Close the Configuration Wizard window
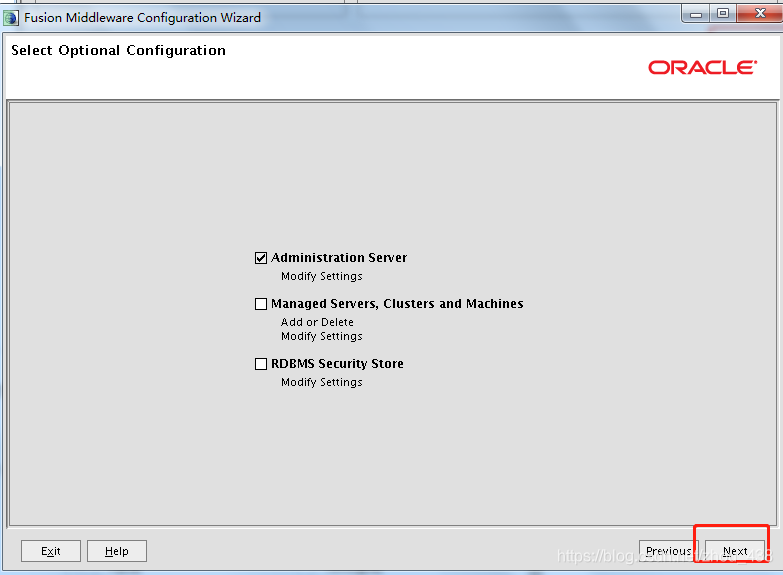Viewport: 783px width, 575px height. 760,13
